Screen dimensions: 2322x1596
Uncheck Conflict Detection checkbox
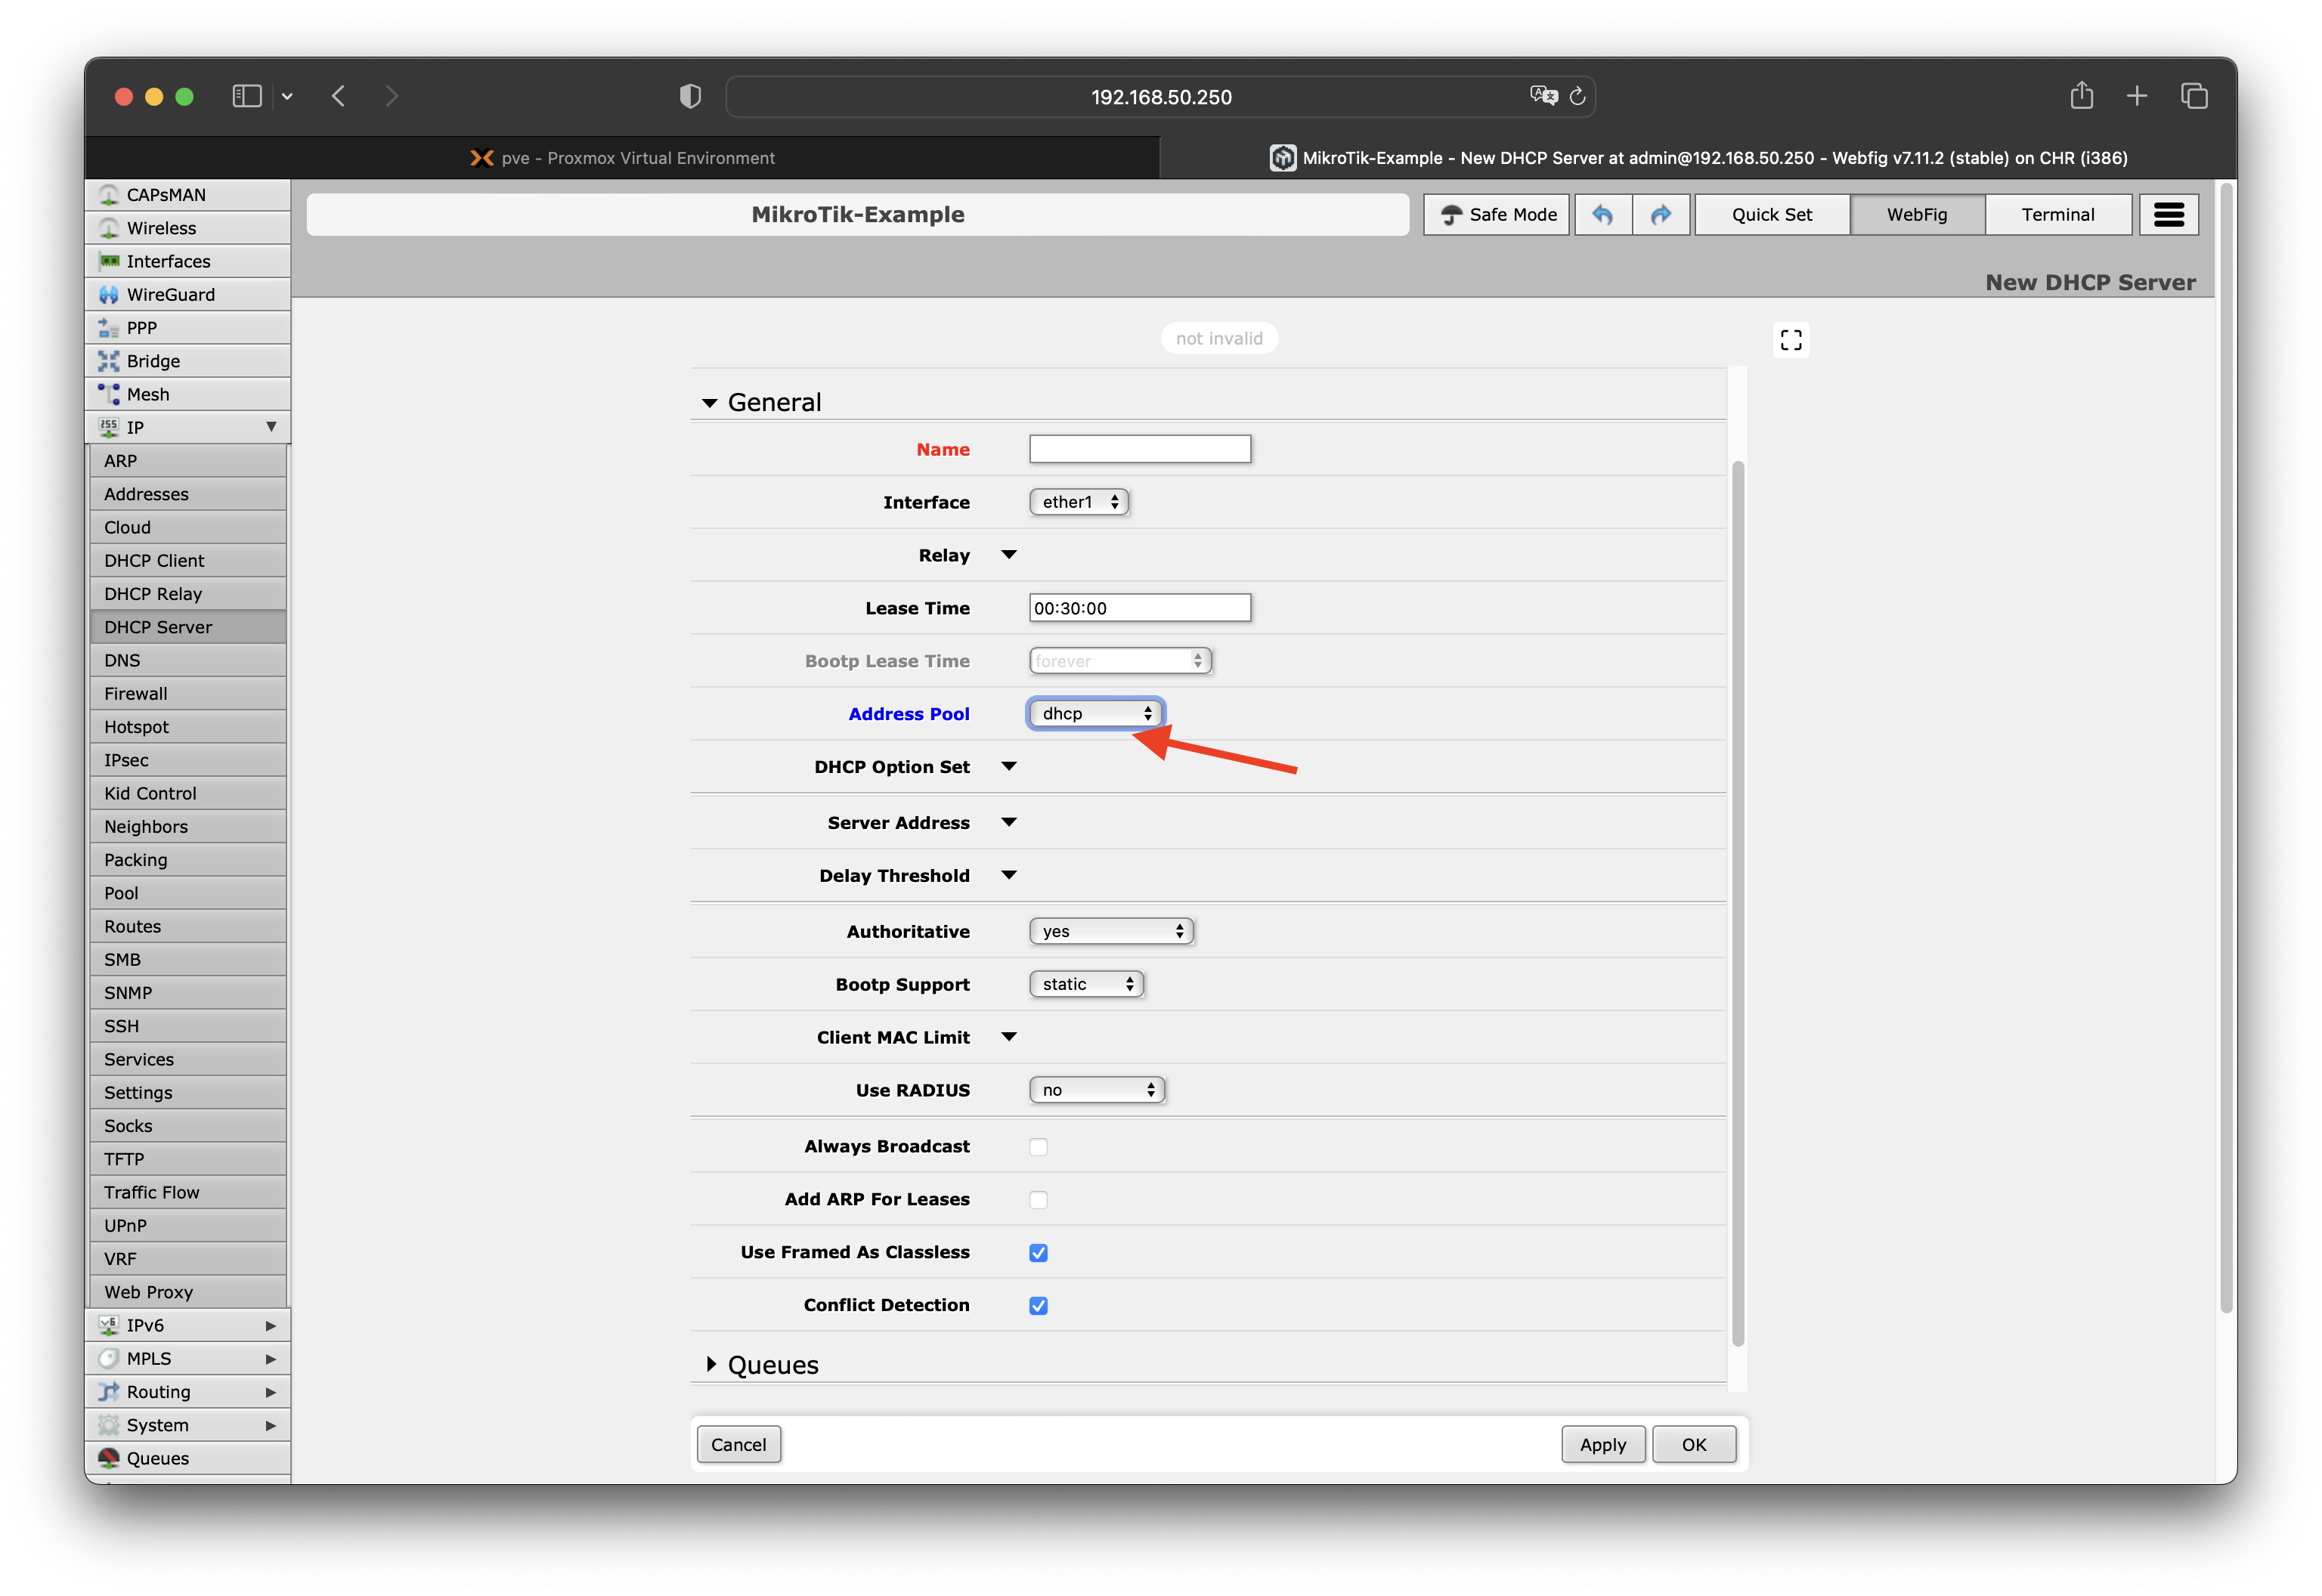pos(1038,1306)
